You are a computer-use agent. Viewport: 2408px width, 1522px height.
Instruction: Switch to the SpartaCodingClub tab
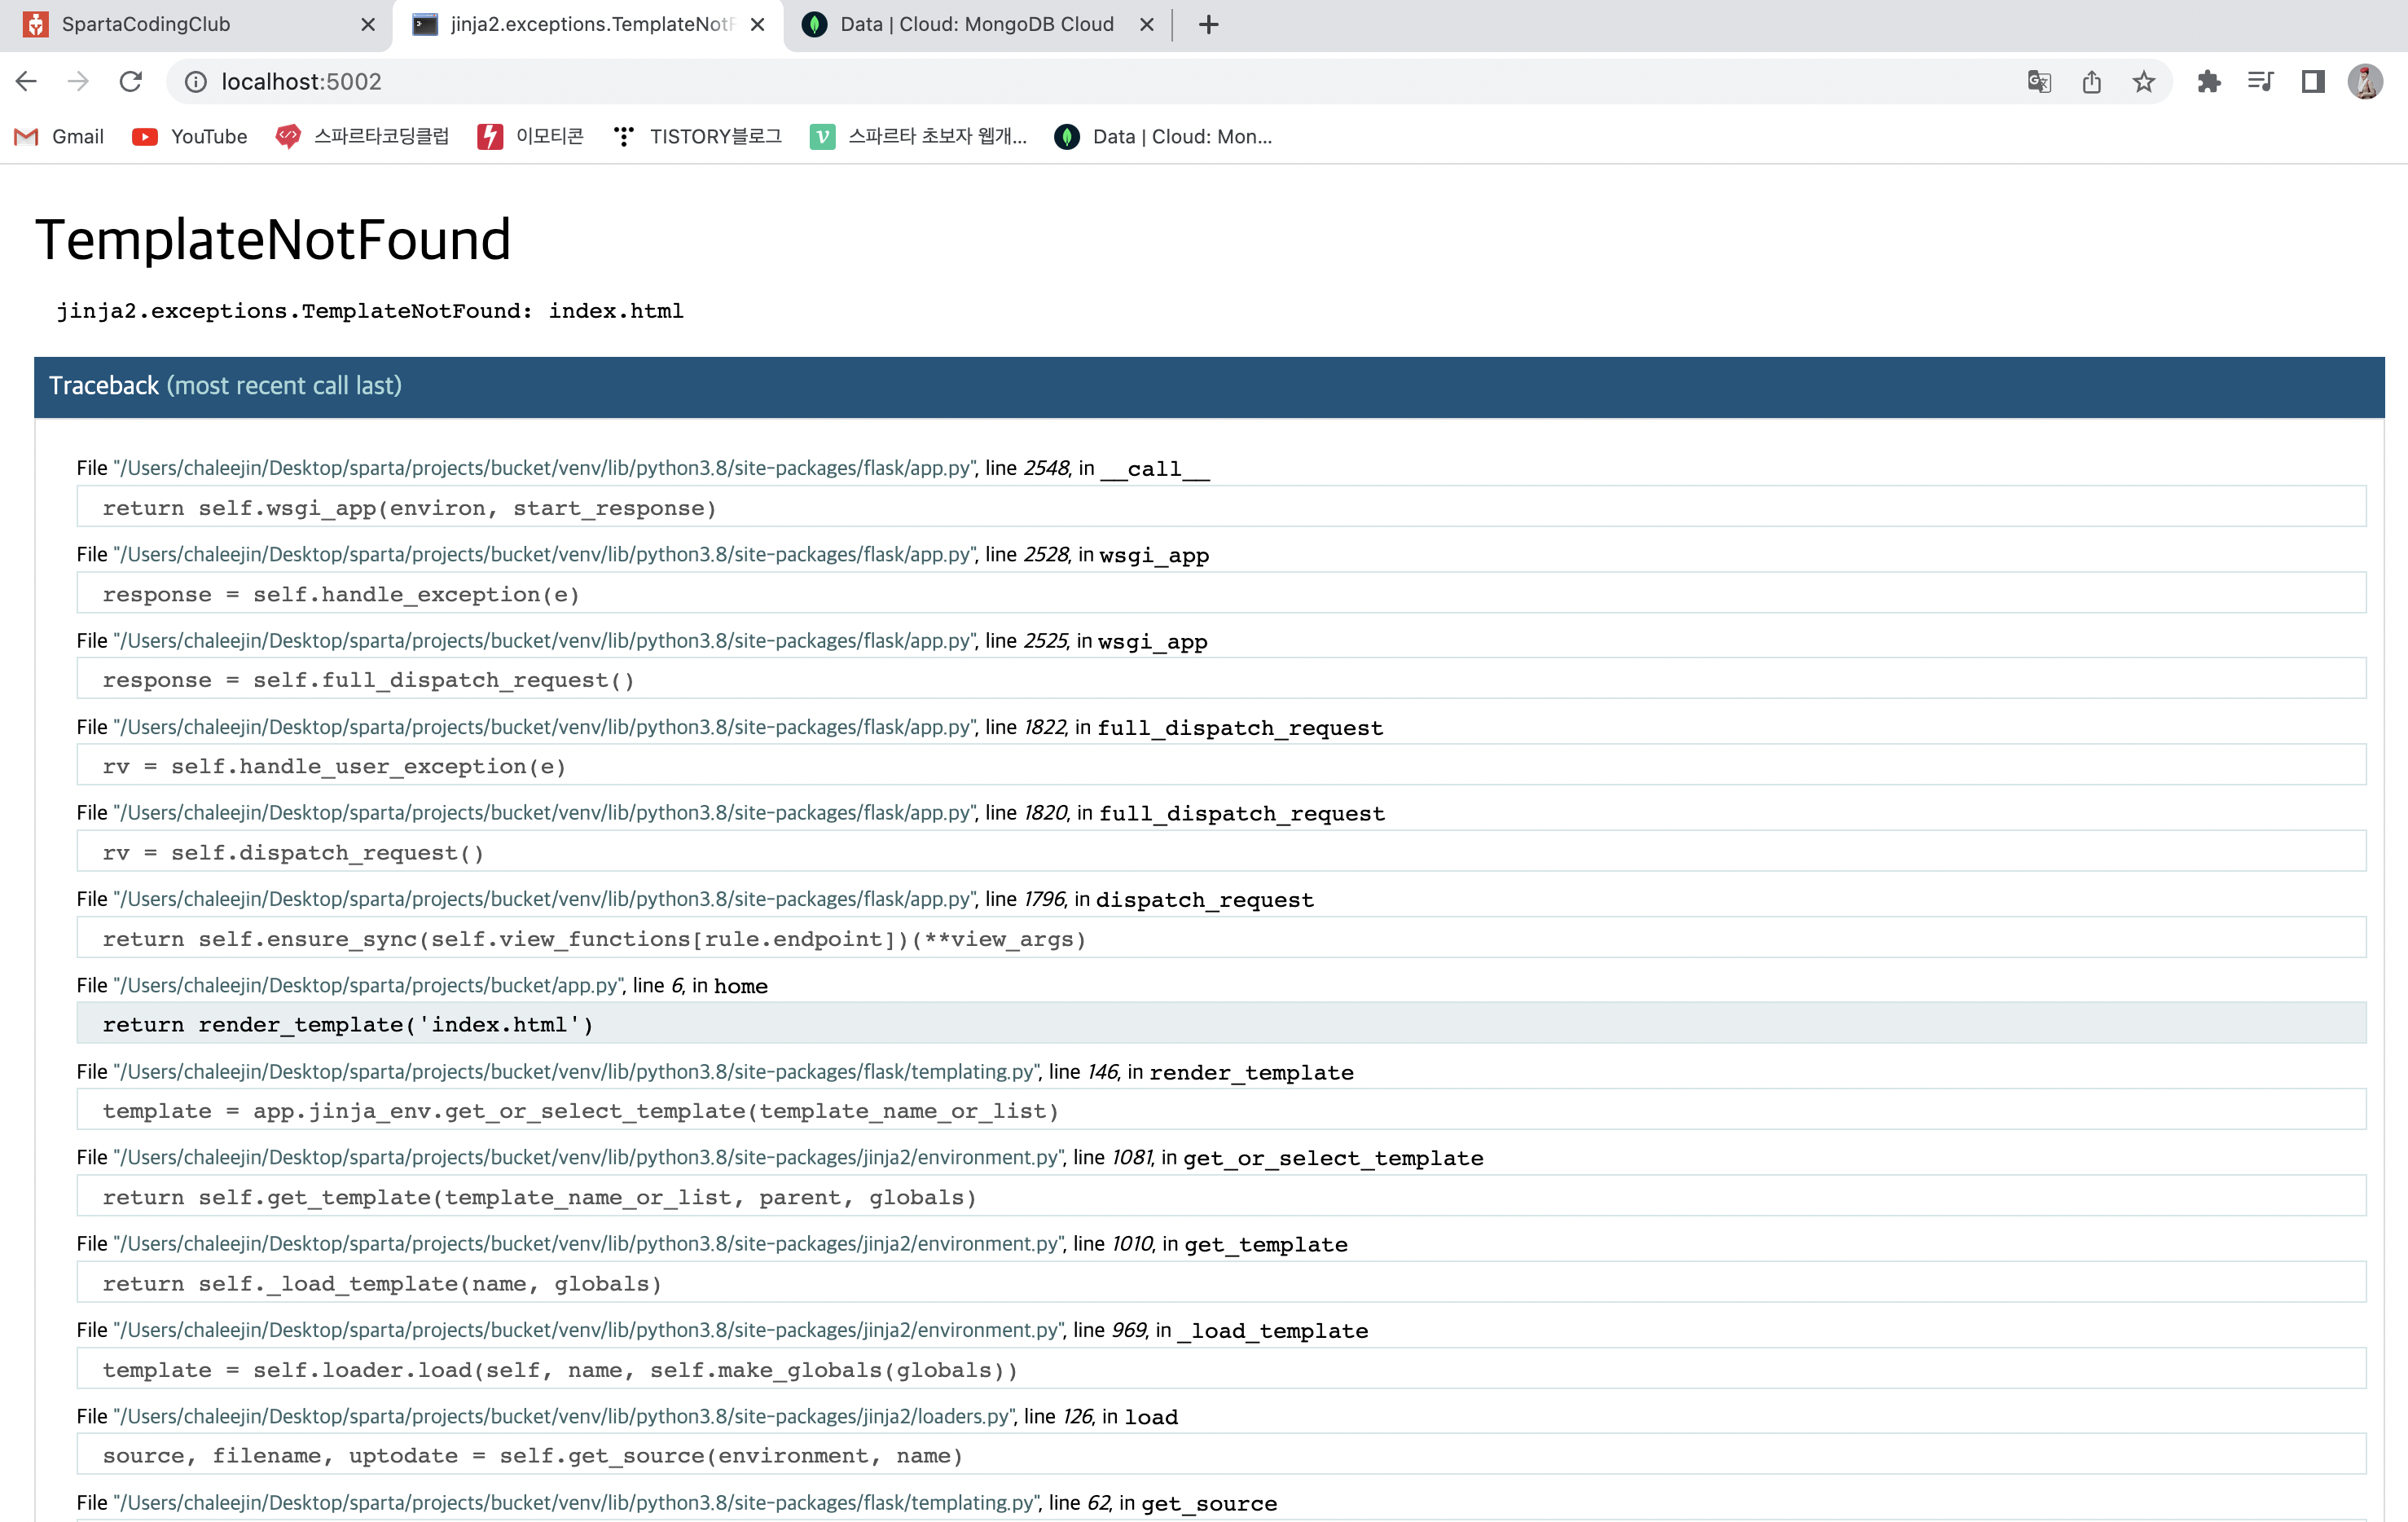click(198, 24)
